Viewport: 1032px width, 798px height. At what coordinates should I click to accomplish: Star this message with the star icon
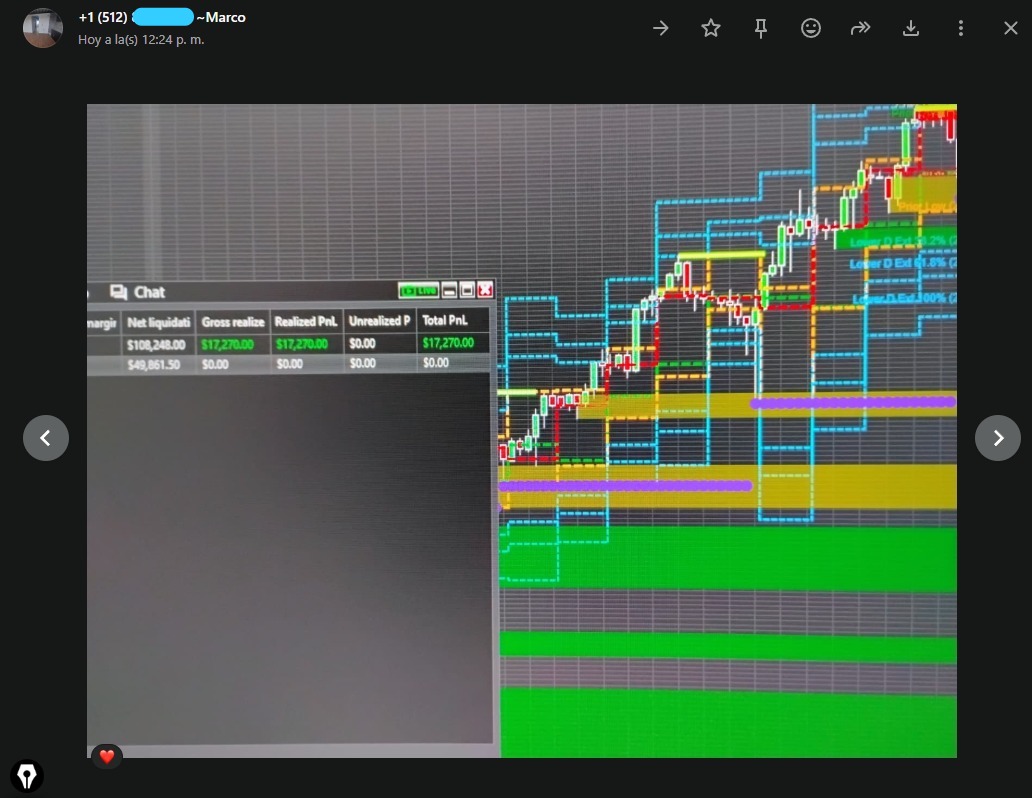point(711,29)
